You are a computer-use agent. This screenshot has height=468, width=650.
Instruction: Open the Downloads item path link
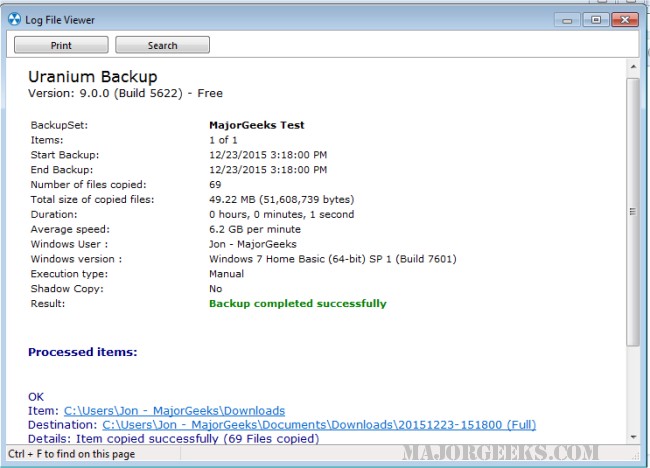pyautogui.click(x=175, y=411)
